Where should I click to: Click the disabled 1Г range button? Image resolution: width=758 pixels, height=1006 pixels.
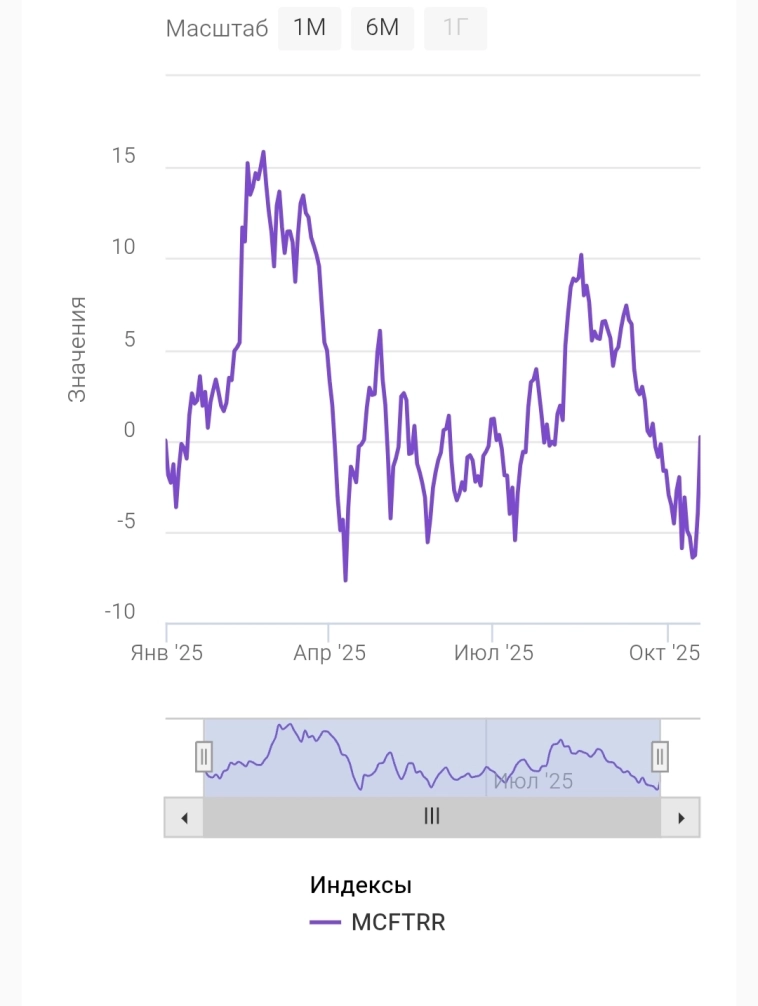(456, 28)
